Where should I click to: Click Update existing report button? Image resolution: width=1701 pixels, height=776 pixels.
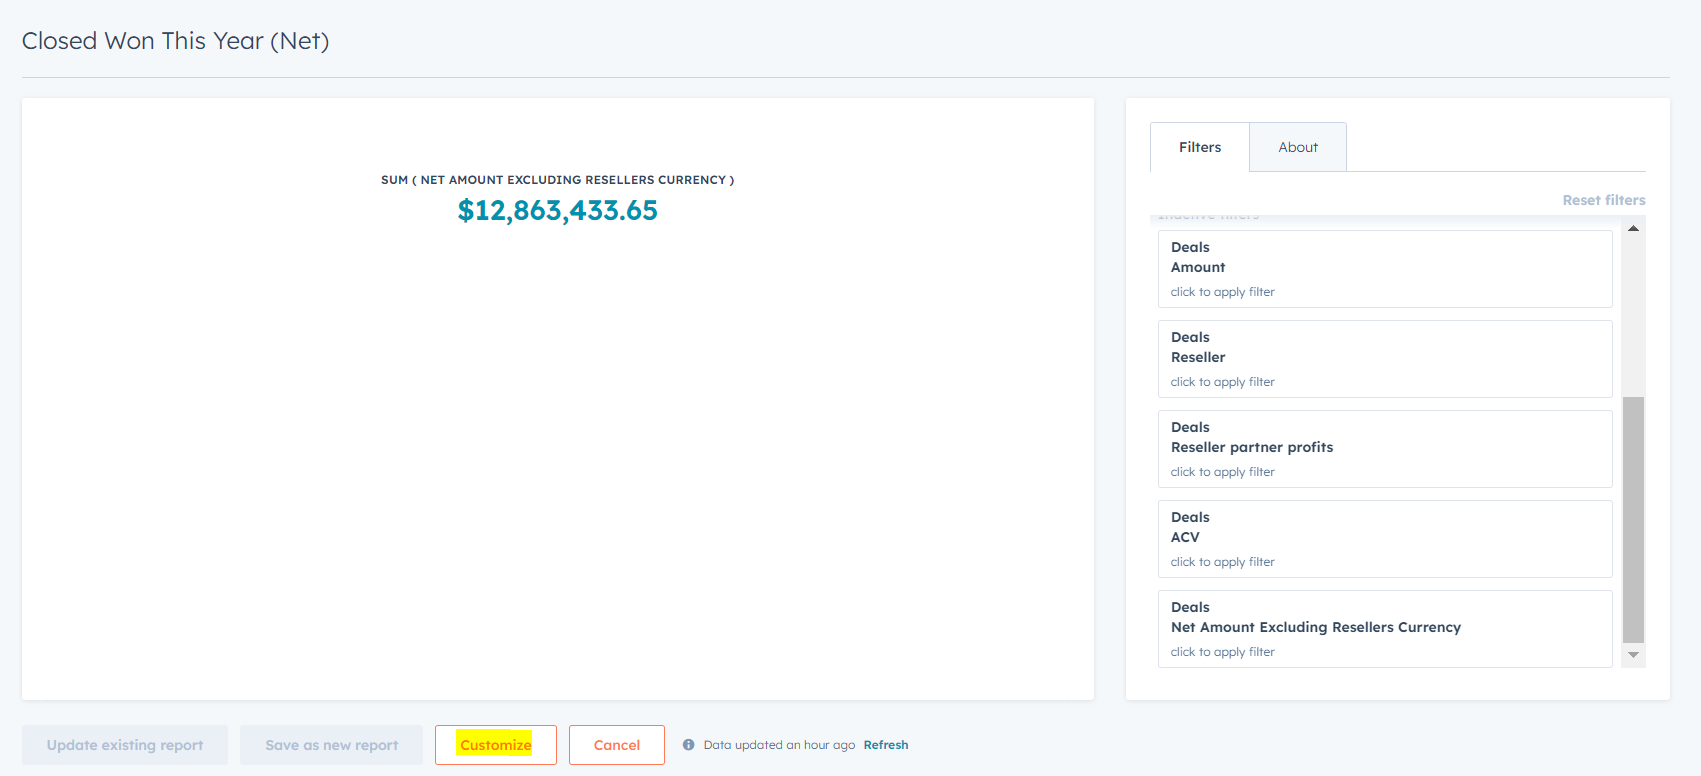(125, 745)
